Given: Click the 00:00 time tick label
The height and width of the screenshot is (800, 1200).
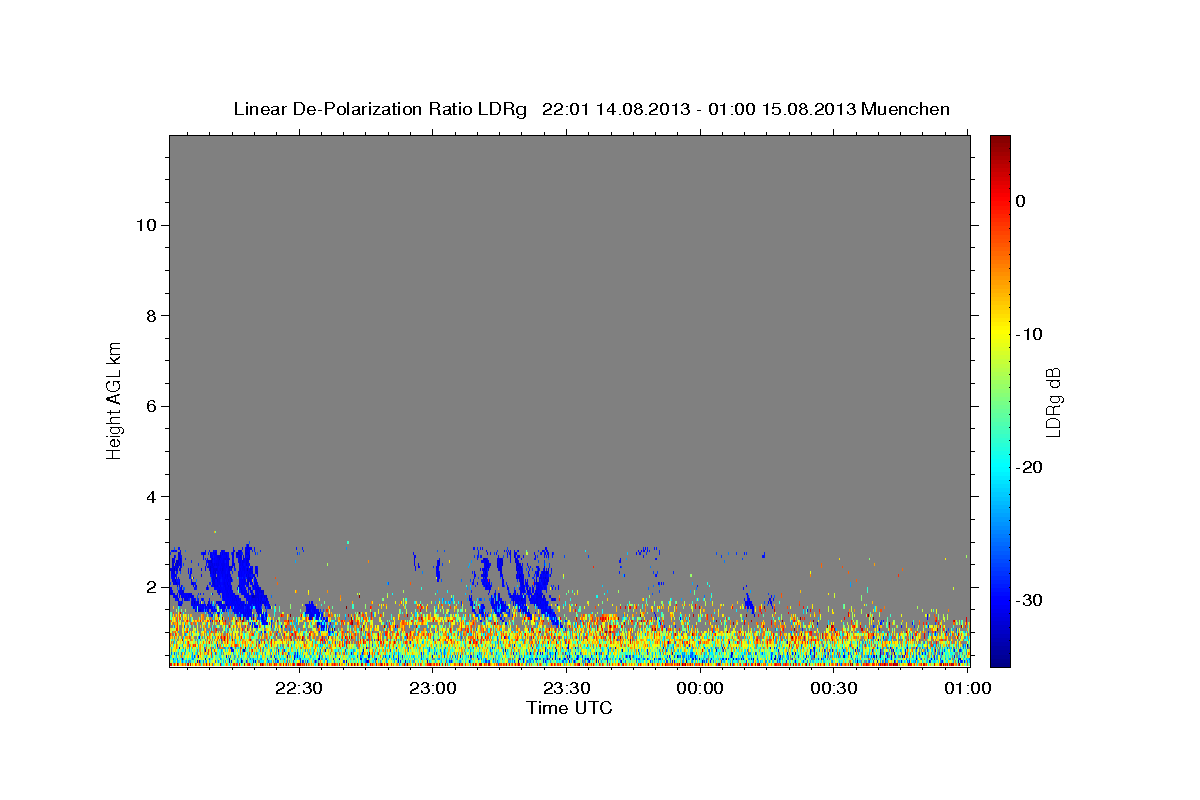Looking at the screenshot, I should click(700, 688).
